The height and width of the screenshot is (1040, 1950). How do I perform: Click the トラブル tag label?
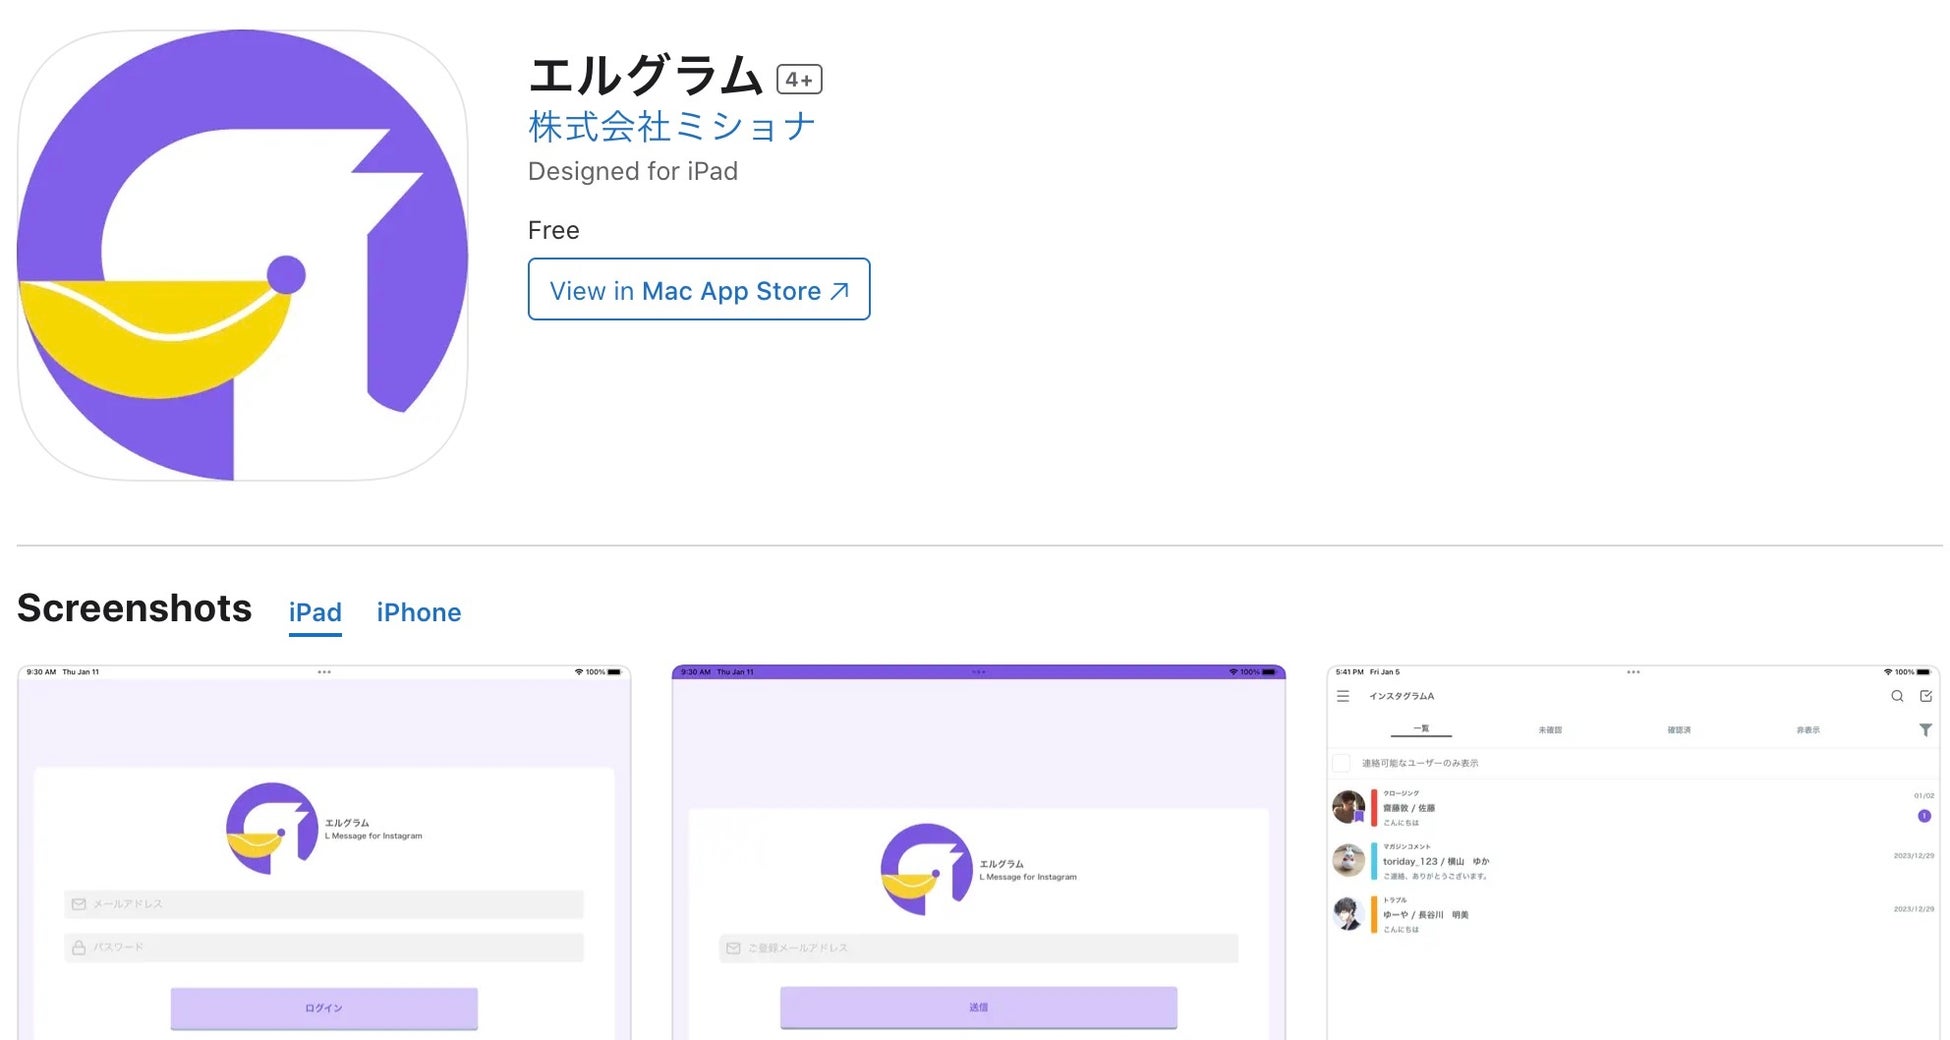1395,900
